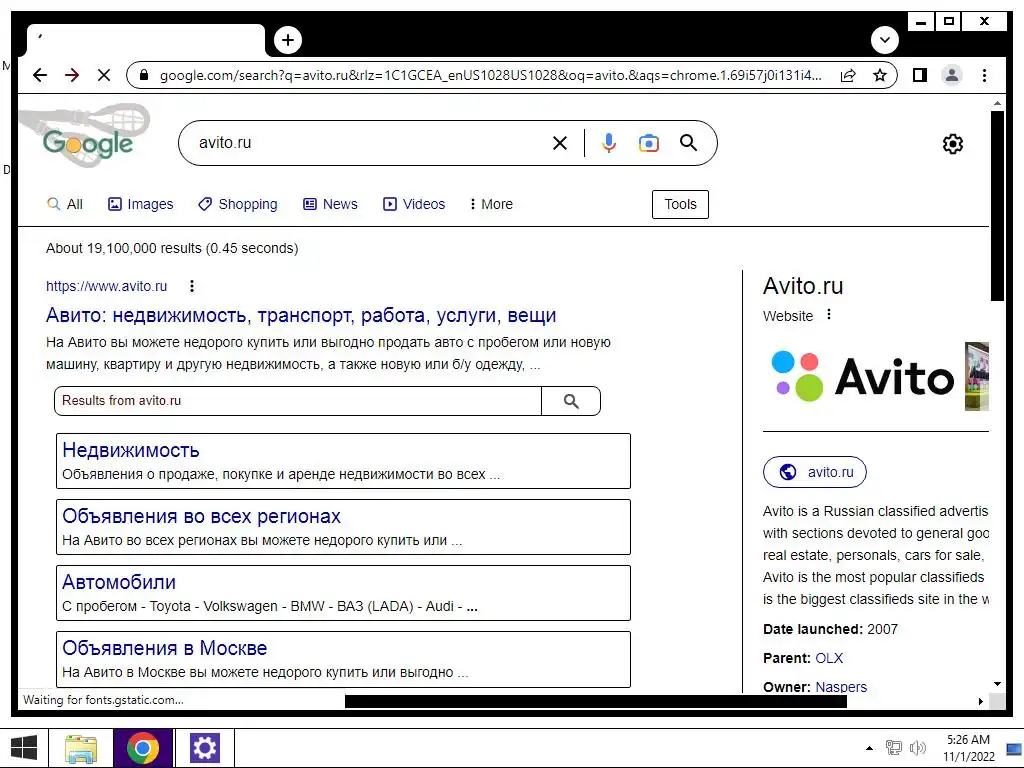Open the clock showing 5:26 AM
The height and width of the screenshot is (768, 1024).
pyautogui.click(x=968, y=748)
